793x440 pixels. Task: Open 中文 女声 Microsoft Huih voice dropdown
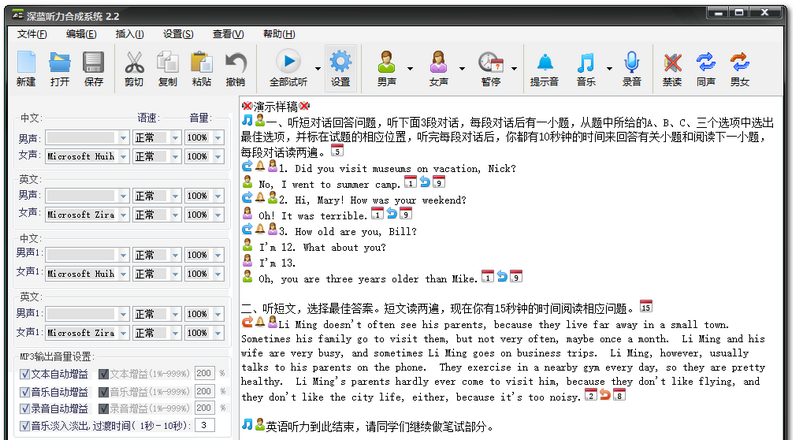tap(123, 157)
